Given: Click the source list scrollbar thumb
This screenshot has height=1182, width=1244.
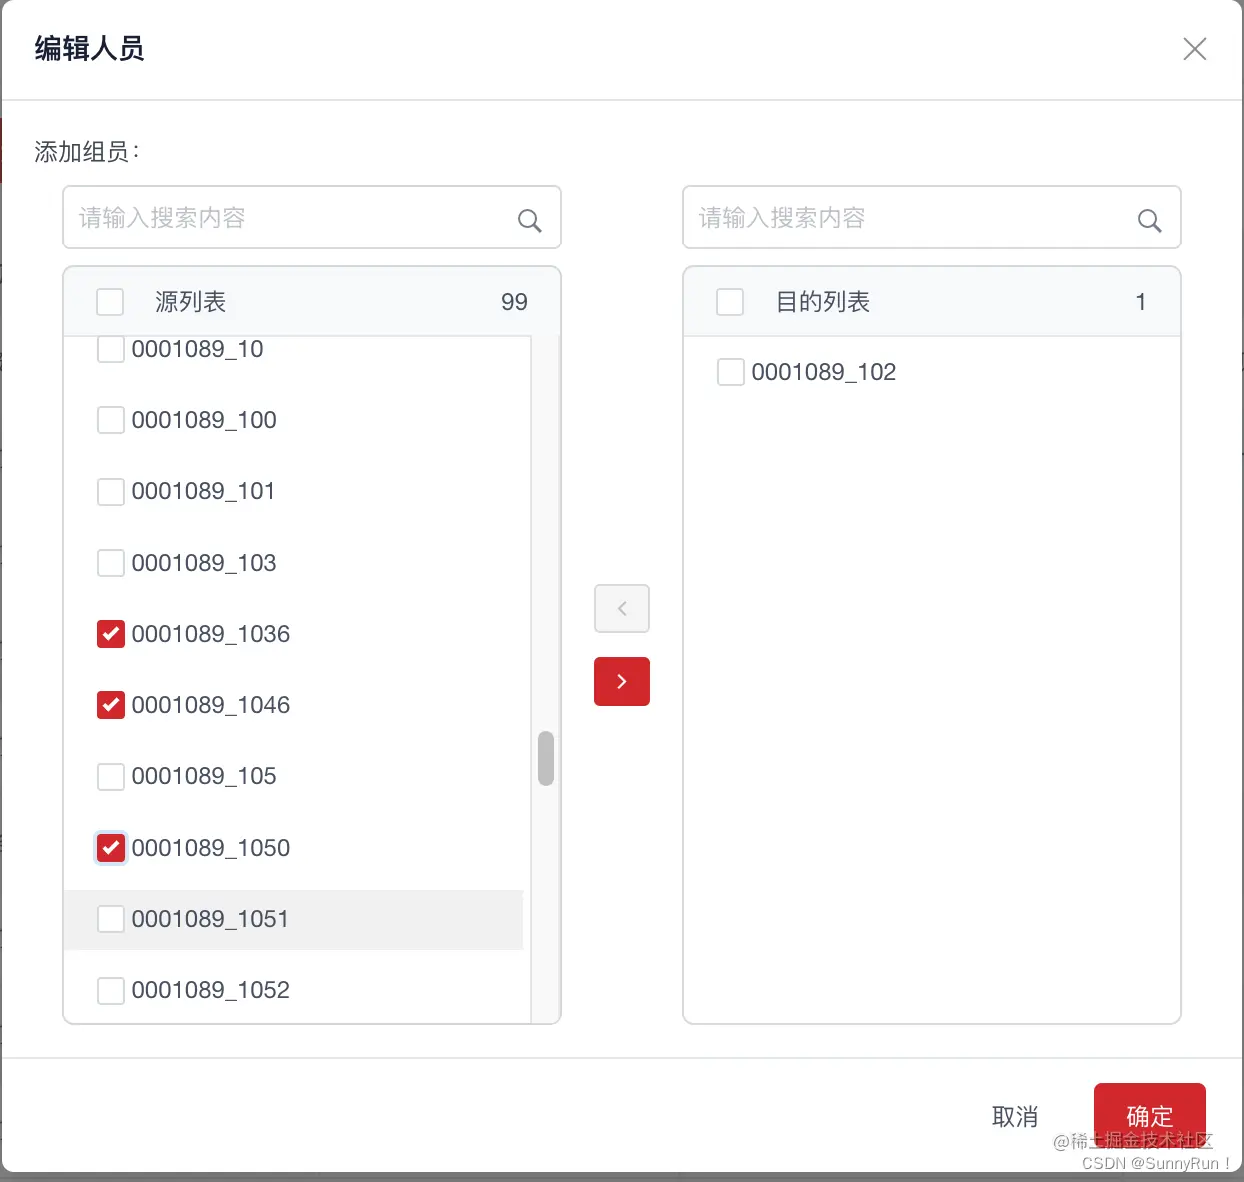Looking at the screenshot, I should 546,758.
